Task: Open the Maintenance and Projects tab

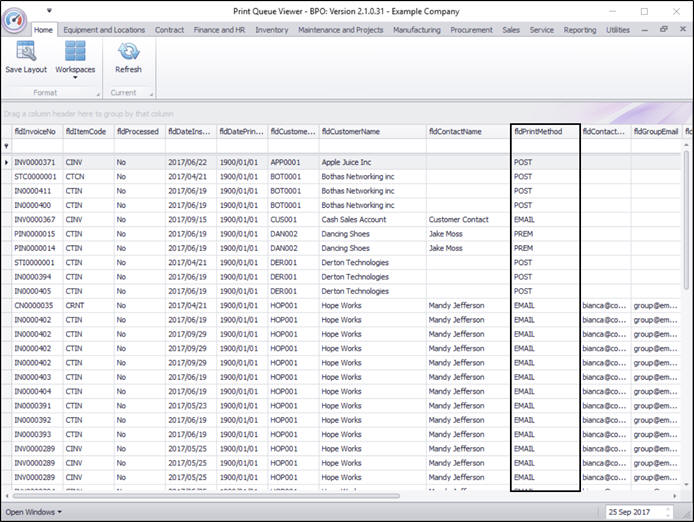Action: coord(340,30)
